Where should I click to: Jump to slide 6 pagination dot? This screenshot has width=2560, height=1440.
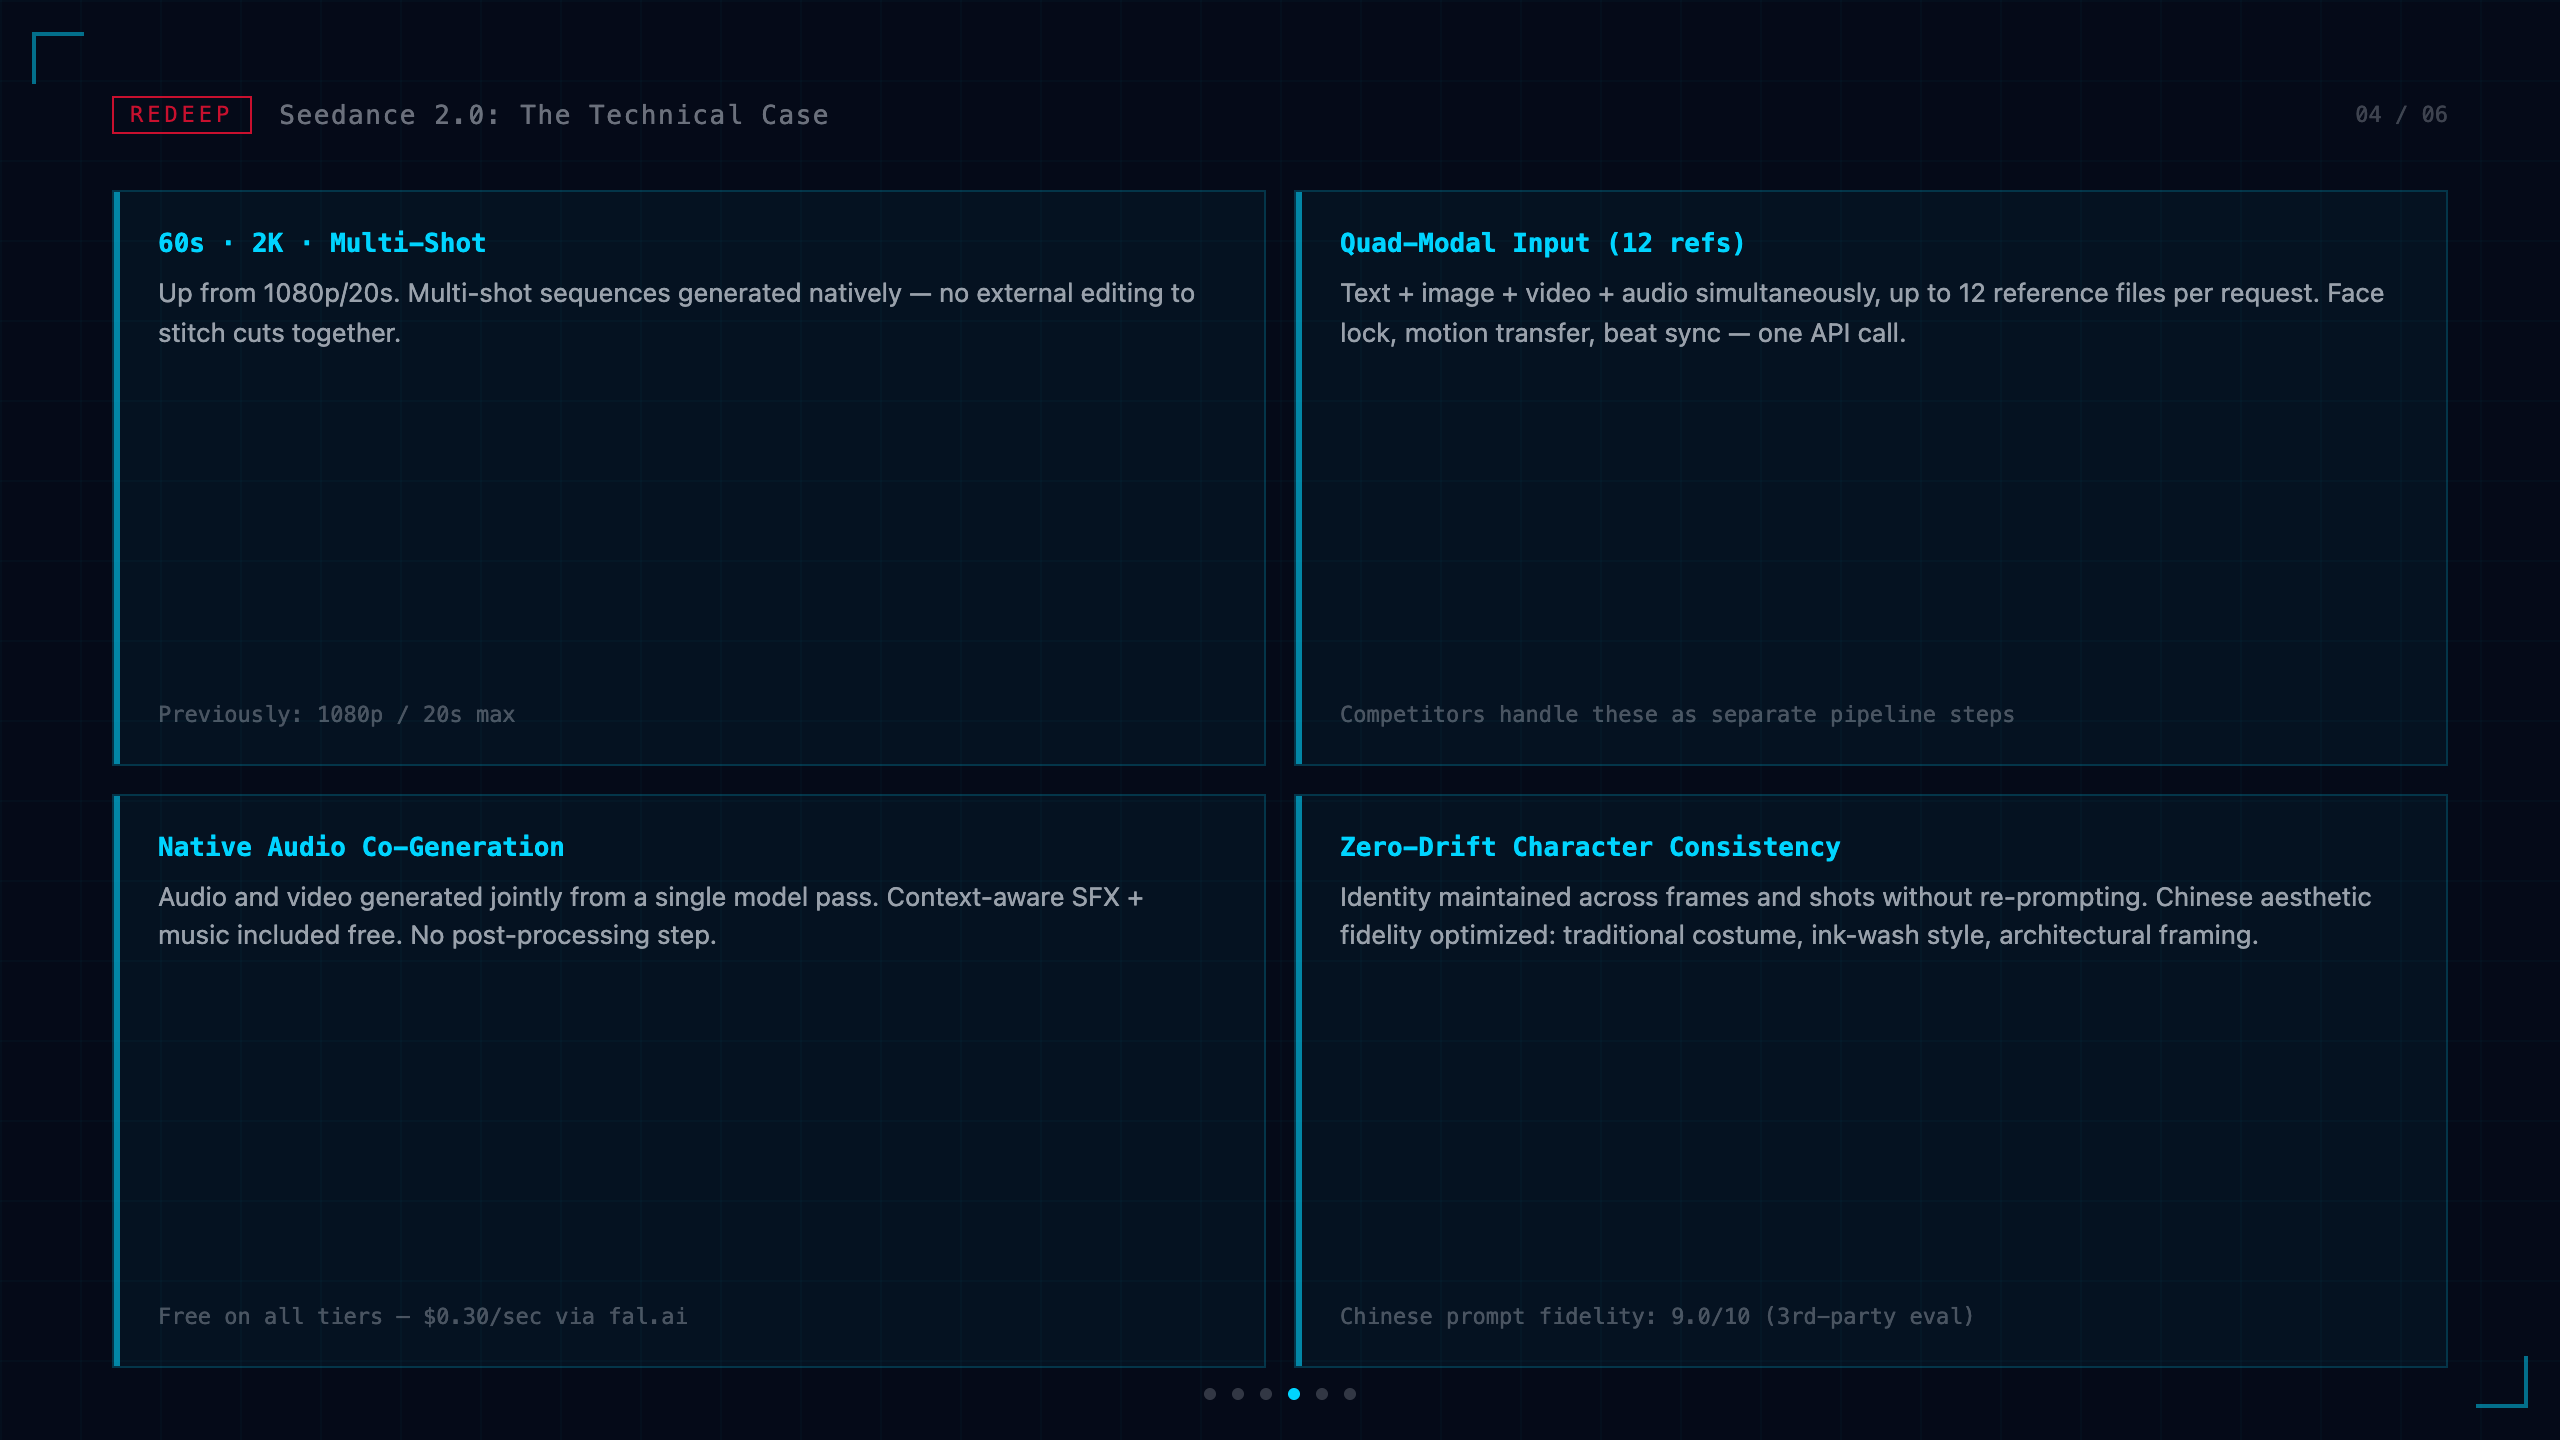1350,1394
